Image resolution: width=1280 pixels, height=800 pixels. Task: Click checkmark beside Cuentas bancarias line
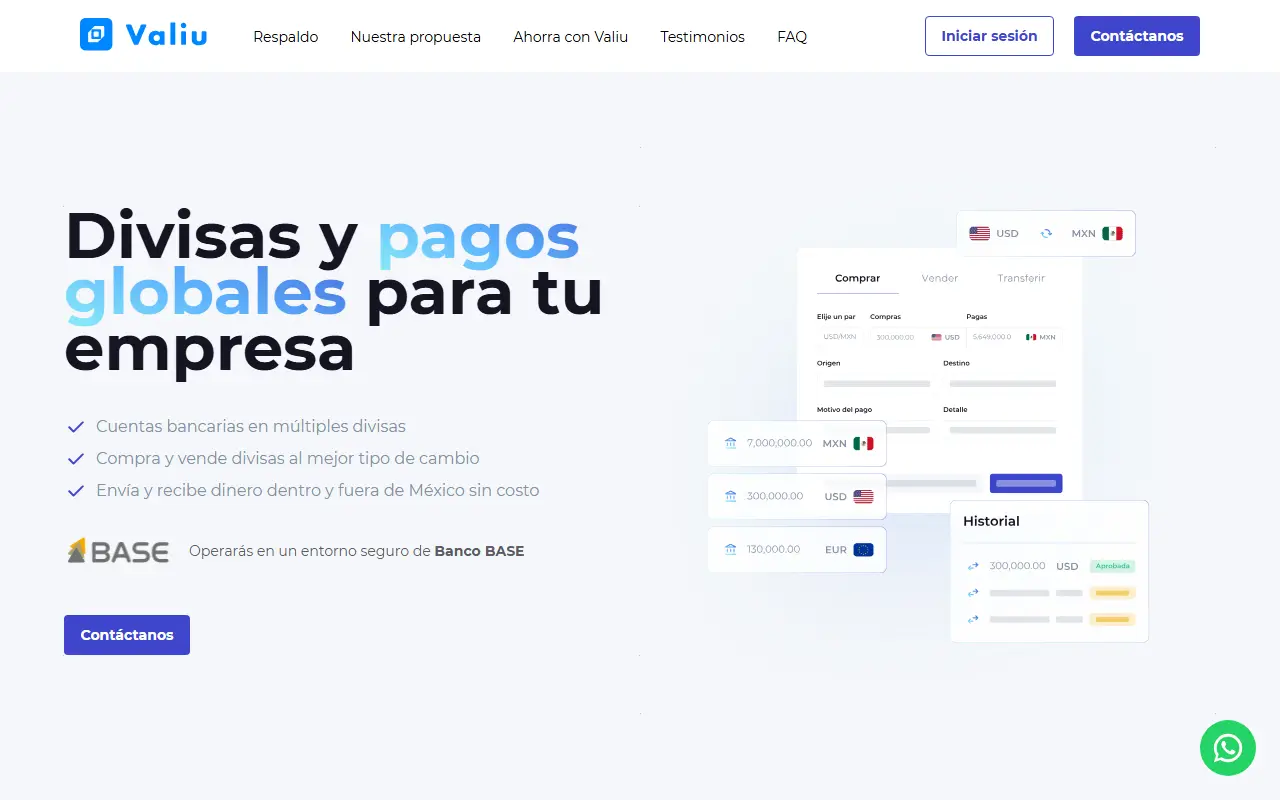click(75, 427)
